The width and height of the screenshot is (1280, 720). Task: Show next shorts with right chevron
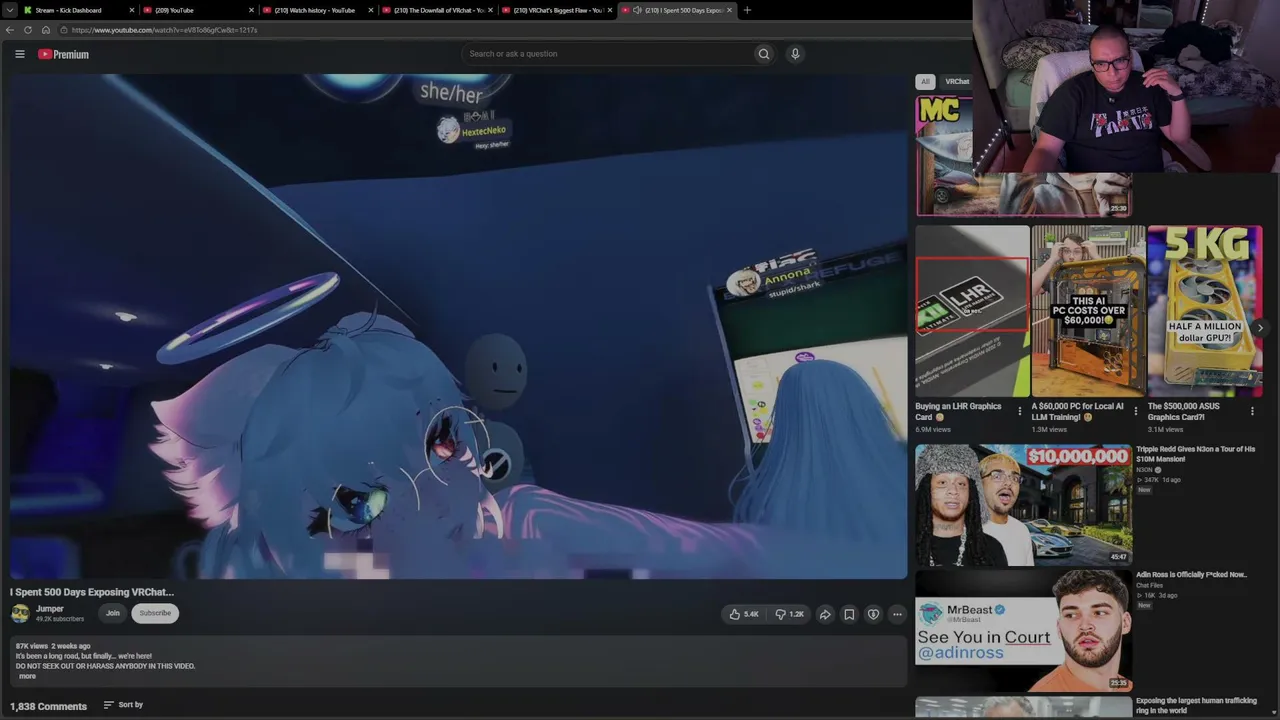(x=1260, y=328)
